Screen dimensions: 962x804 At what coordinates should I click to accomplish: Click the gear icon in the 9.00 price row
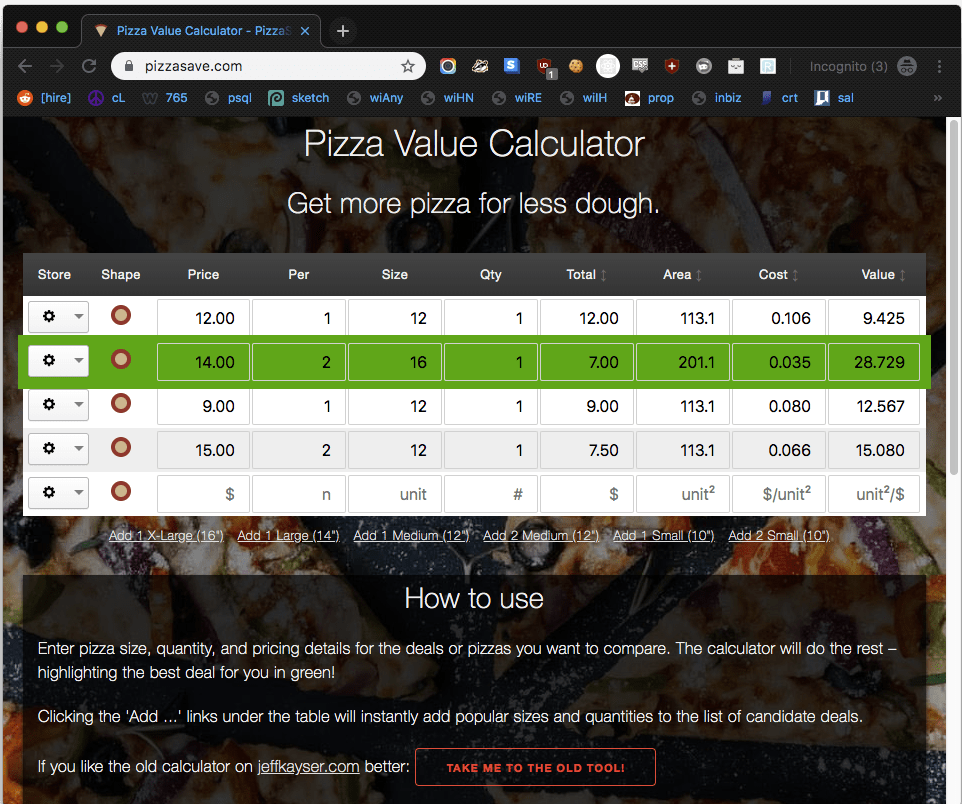pos(49,404)
